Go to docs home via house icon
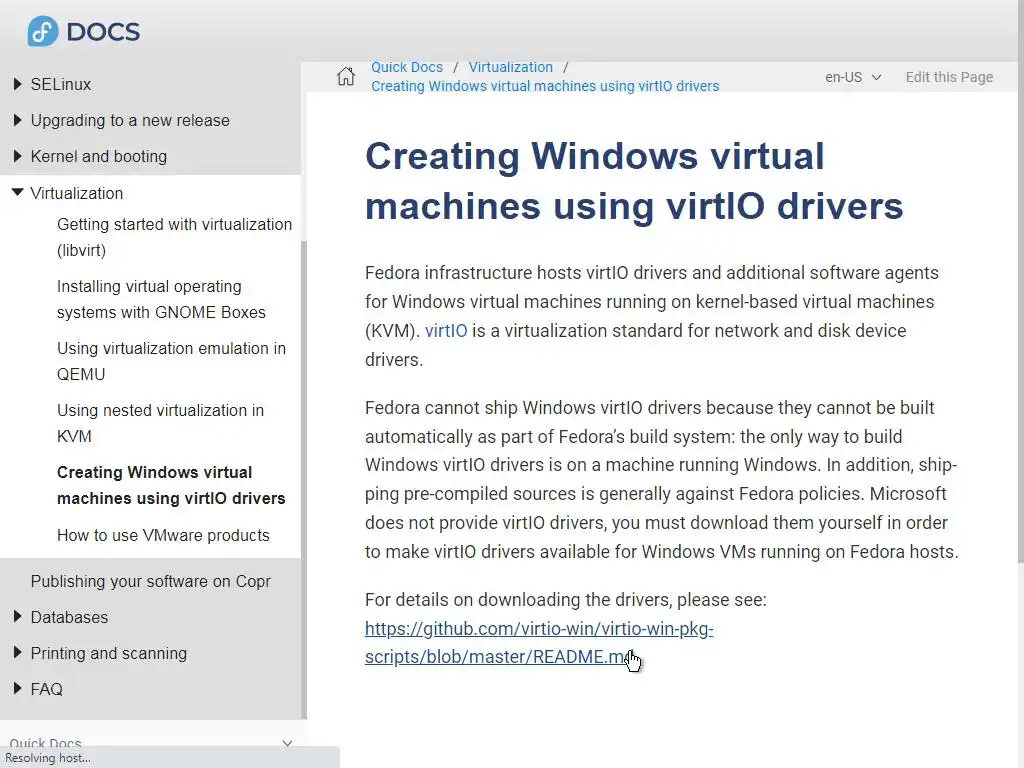 [346, 76]
